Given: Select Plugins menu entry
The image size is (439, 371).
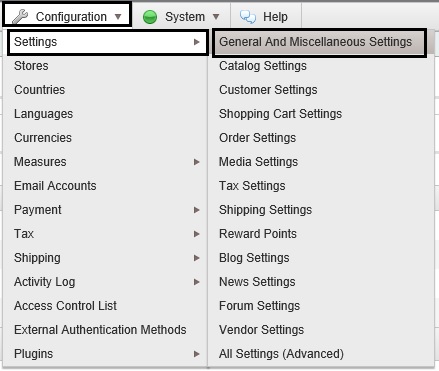Looking at the screenshot, I should (x=105, y=354).
